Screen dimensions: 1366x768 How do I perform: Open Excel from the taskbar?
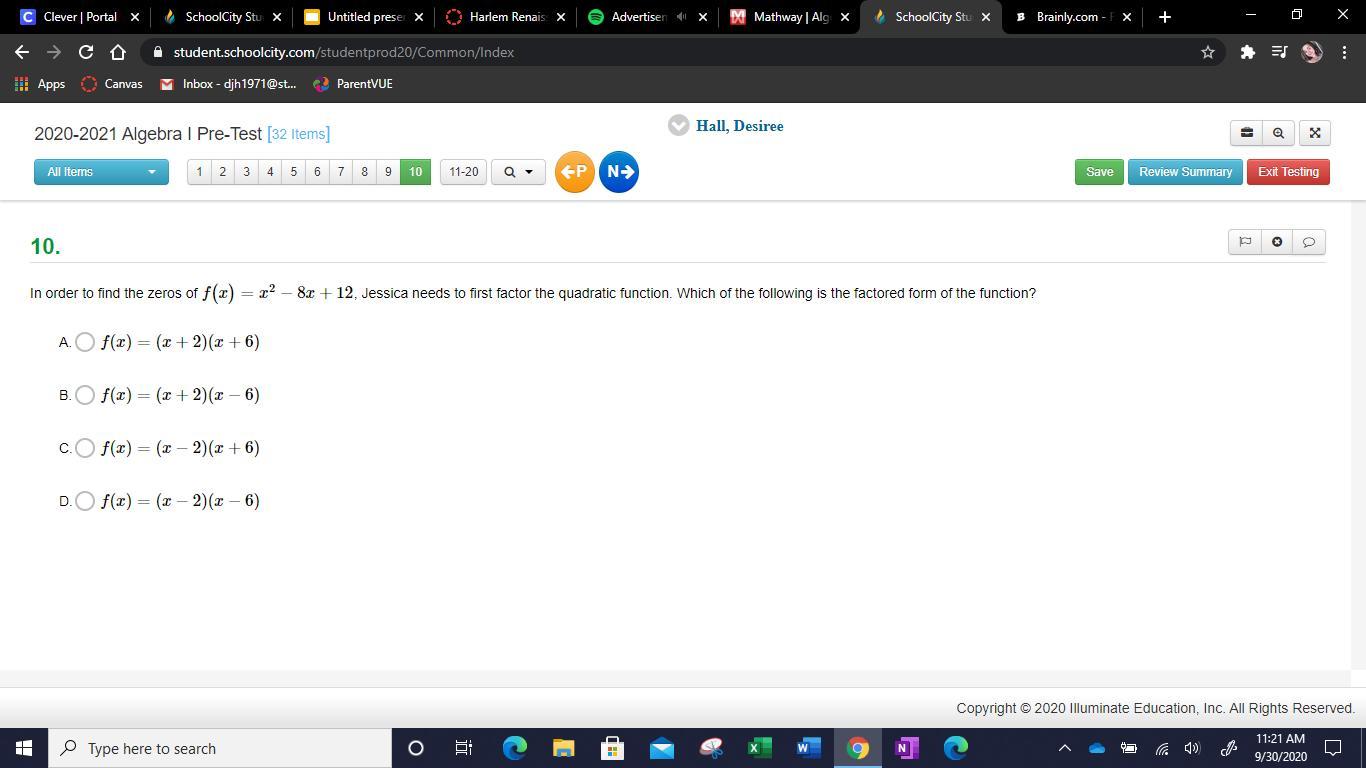[759, 748]
